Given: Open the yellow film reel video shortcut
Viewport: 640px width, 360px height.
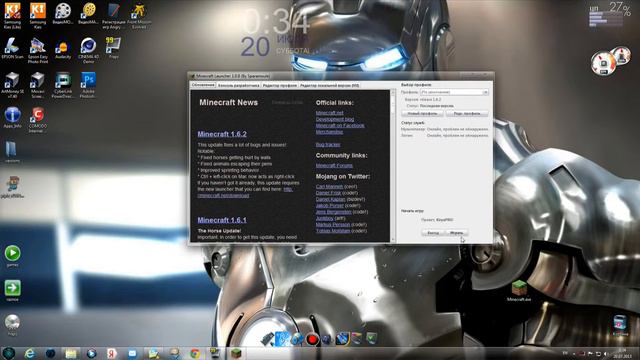Looking at the screenshot, I should [88, 13].
